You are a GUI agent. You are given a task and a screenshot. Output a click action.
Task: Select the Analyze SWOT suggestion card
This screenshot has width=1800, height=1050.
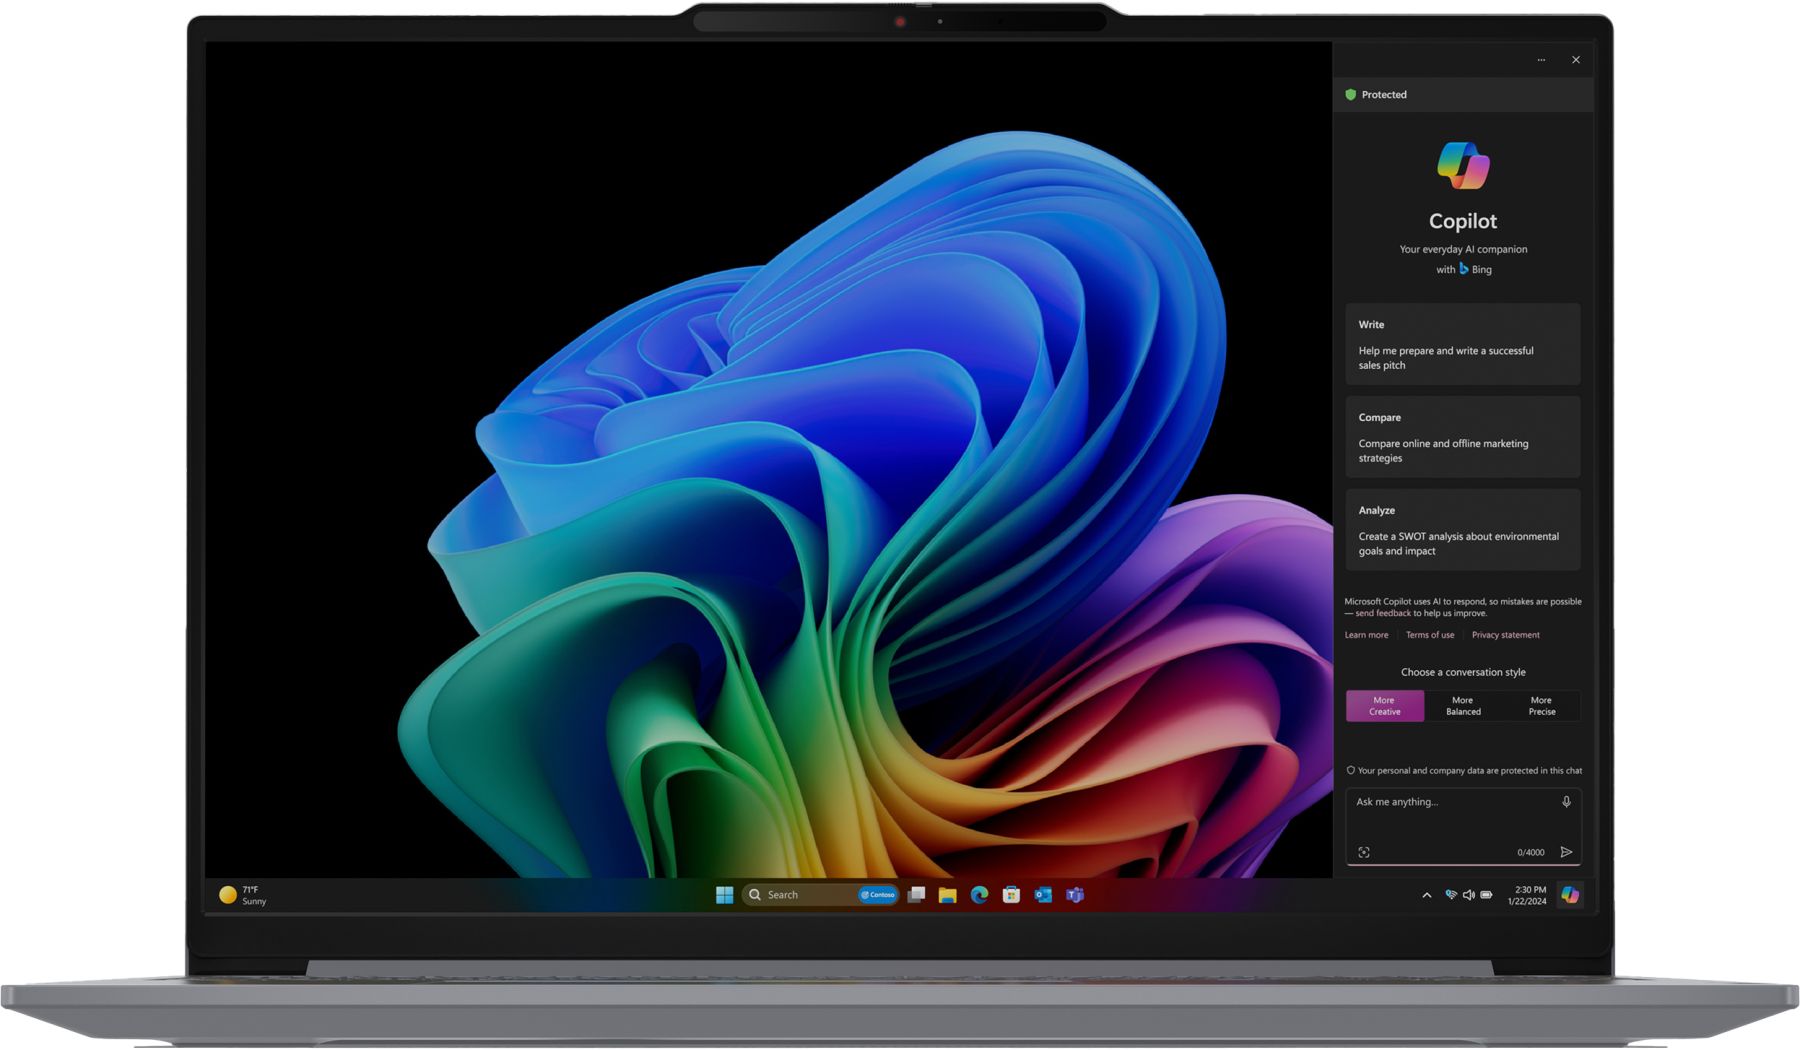coord(1462,530)
